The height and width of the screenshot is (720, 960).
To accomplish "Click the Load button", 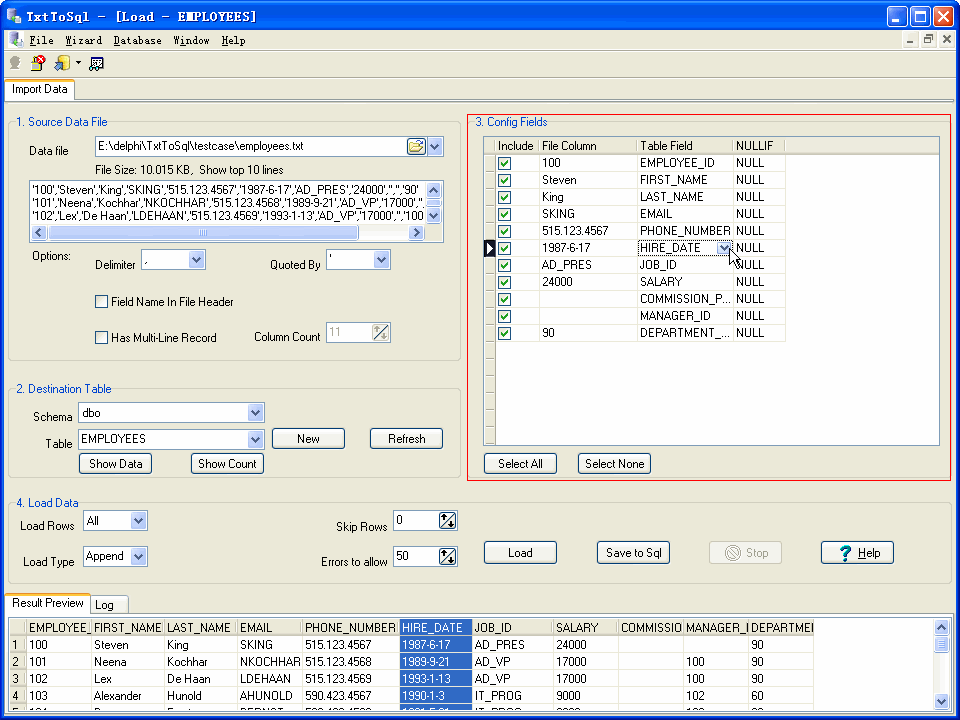I will (520, 553).
